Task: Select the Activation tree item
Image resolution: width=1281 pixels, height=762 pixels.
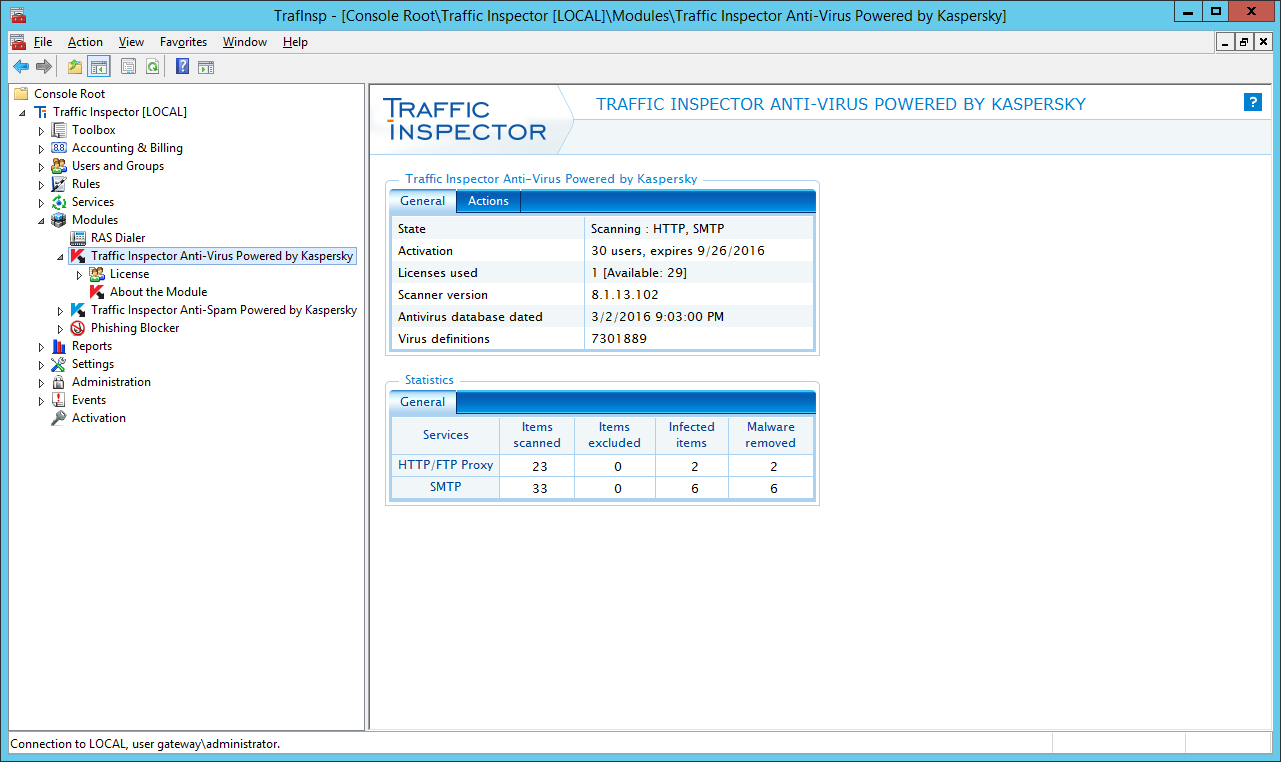Action: coord(98,418)
